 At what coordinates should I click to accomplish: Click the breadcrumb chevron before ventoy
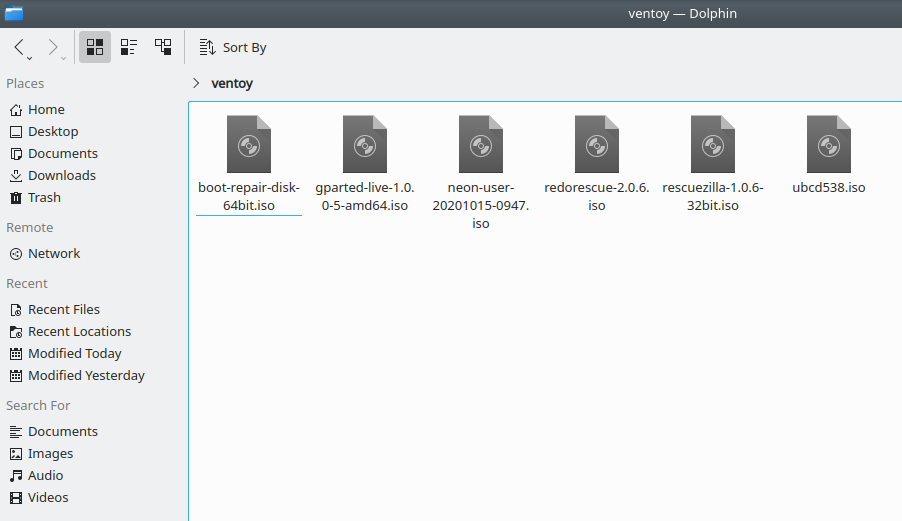pos(196,83)
